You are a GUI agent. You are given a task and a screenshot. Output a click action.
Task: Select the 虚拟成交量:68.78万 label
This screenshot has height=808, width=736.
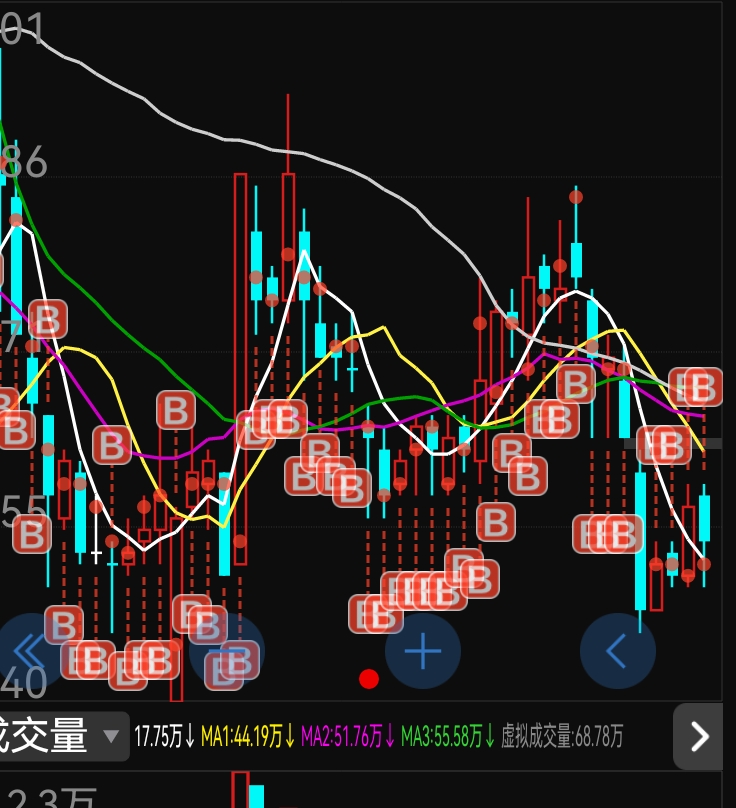[562, 736]
